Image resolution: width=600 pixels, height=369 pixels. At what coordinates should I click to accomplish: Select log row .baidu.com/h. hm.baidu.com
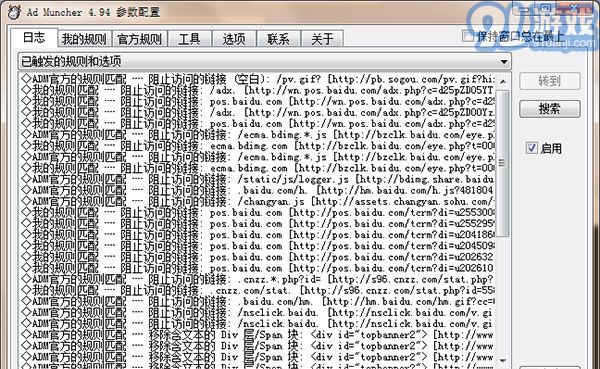(258, 190)
